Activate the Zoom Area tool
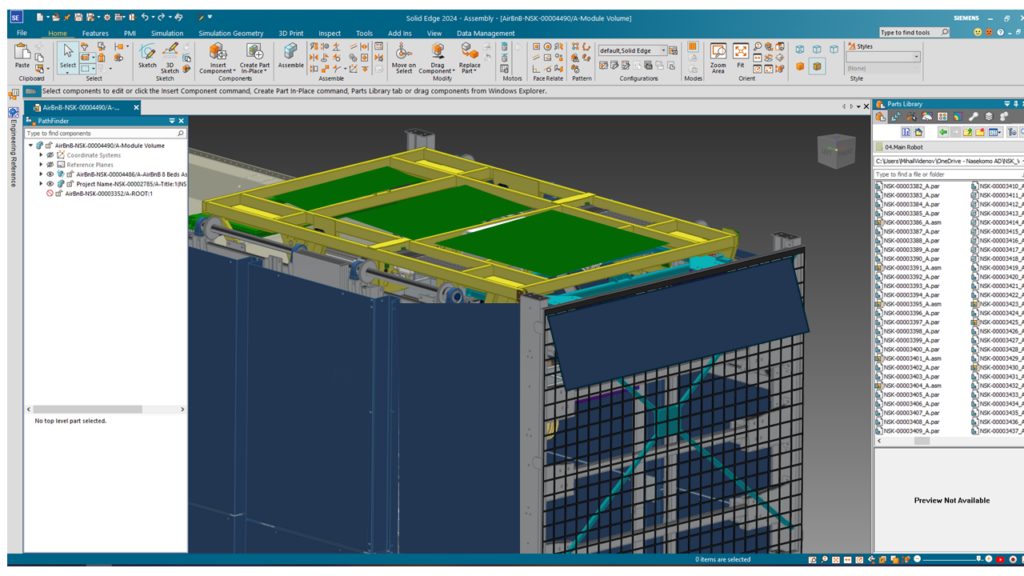The image size is (1024, 576). [x=718, y=55]
